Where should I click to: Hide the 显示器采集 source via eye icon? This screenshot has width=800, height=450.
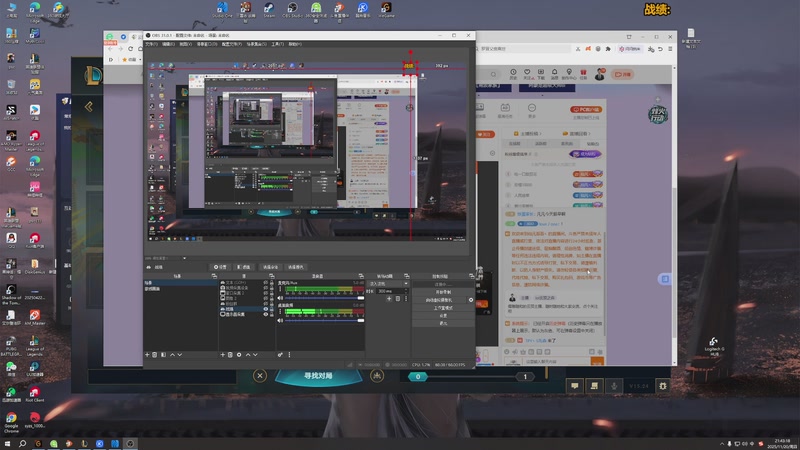point(265,314)
